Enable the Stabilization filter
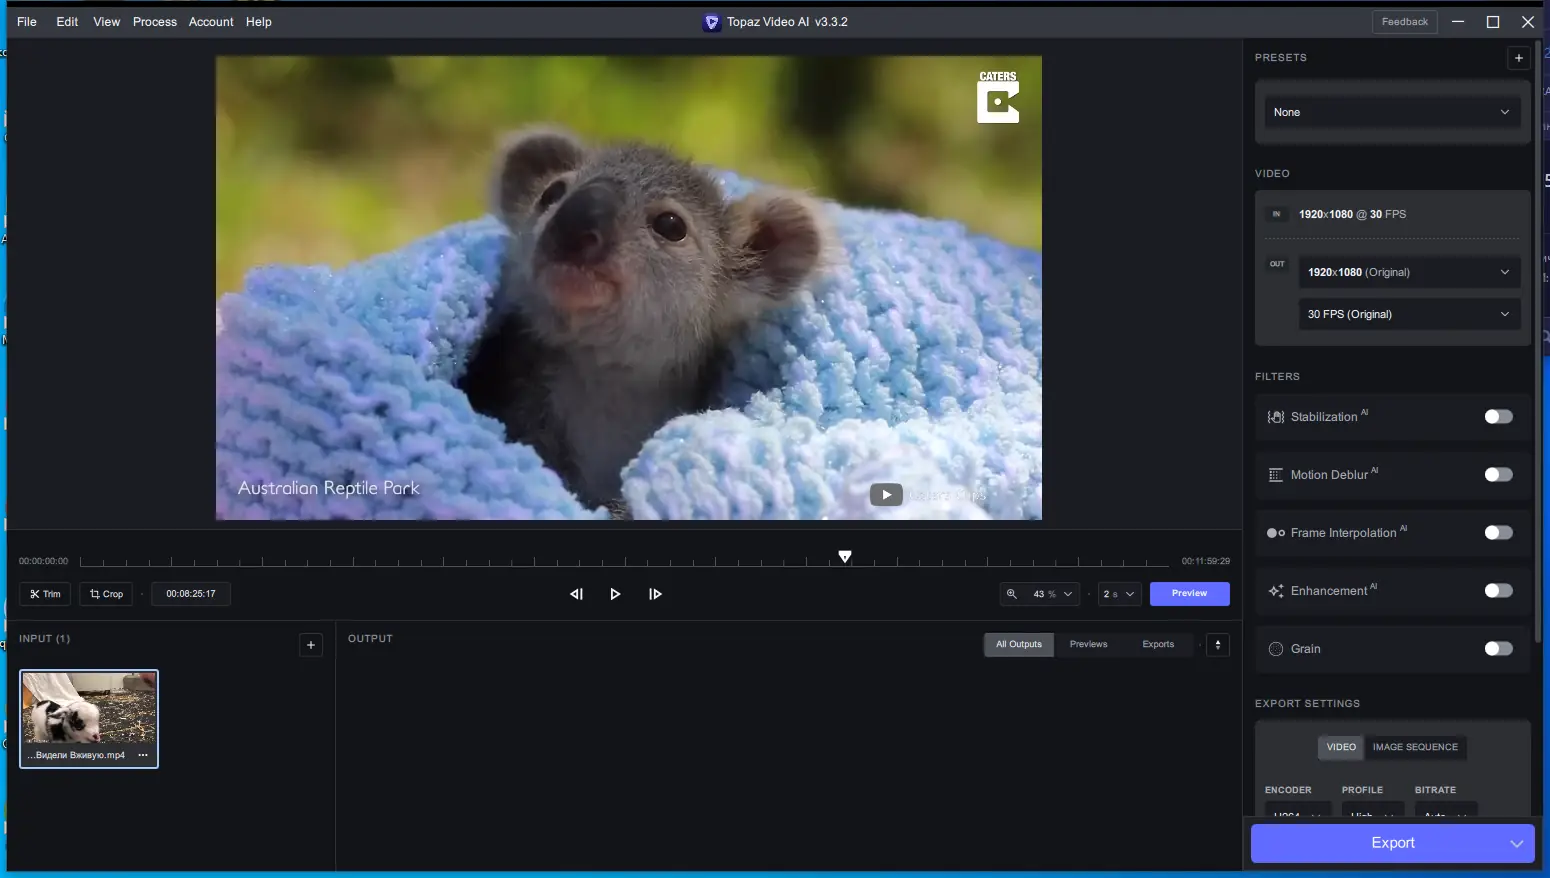1550x878 pixels. point(1497,417)
